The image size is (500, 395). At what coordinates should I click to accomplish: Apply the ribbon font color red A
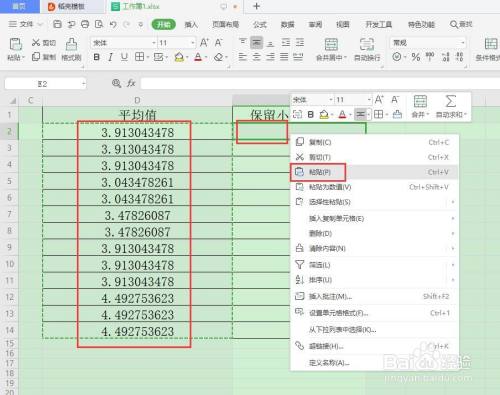coord(198,57)
